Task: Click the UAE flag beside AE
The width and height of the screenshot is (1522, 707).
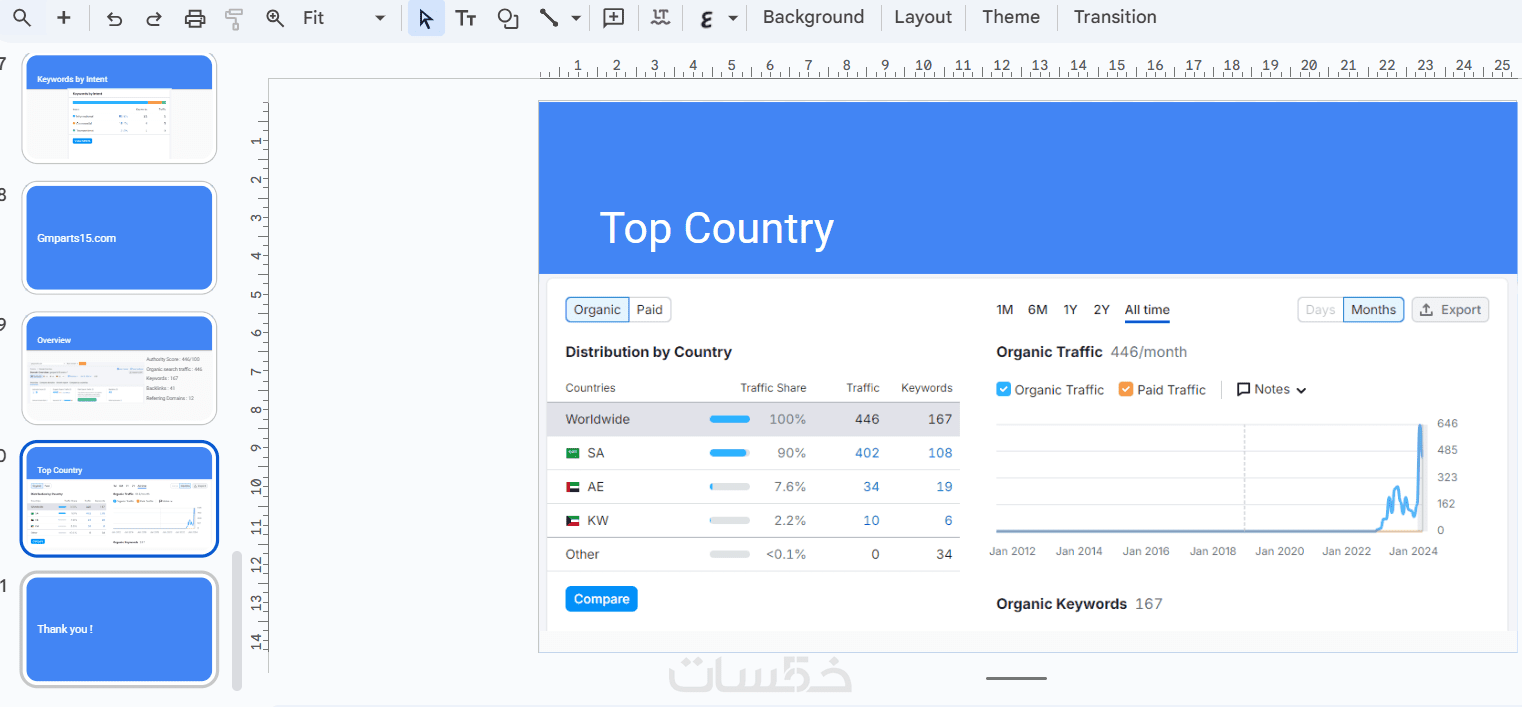Action: coord(573,487)
